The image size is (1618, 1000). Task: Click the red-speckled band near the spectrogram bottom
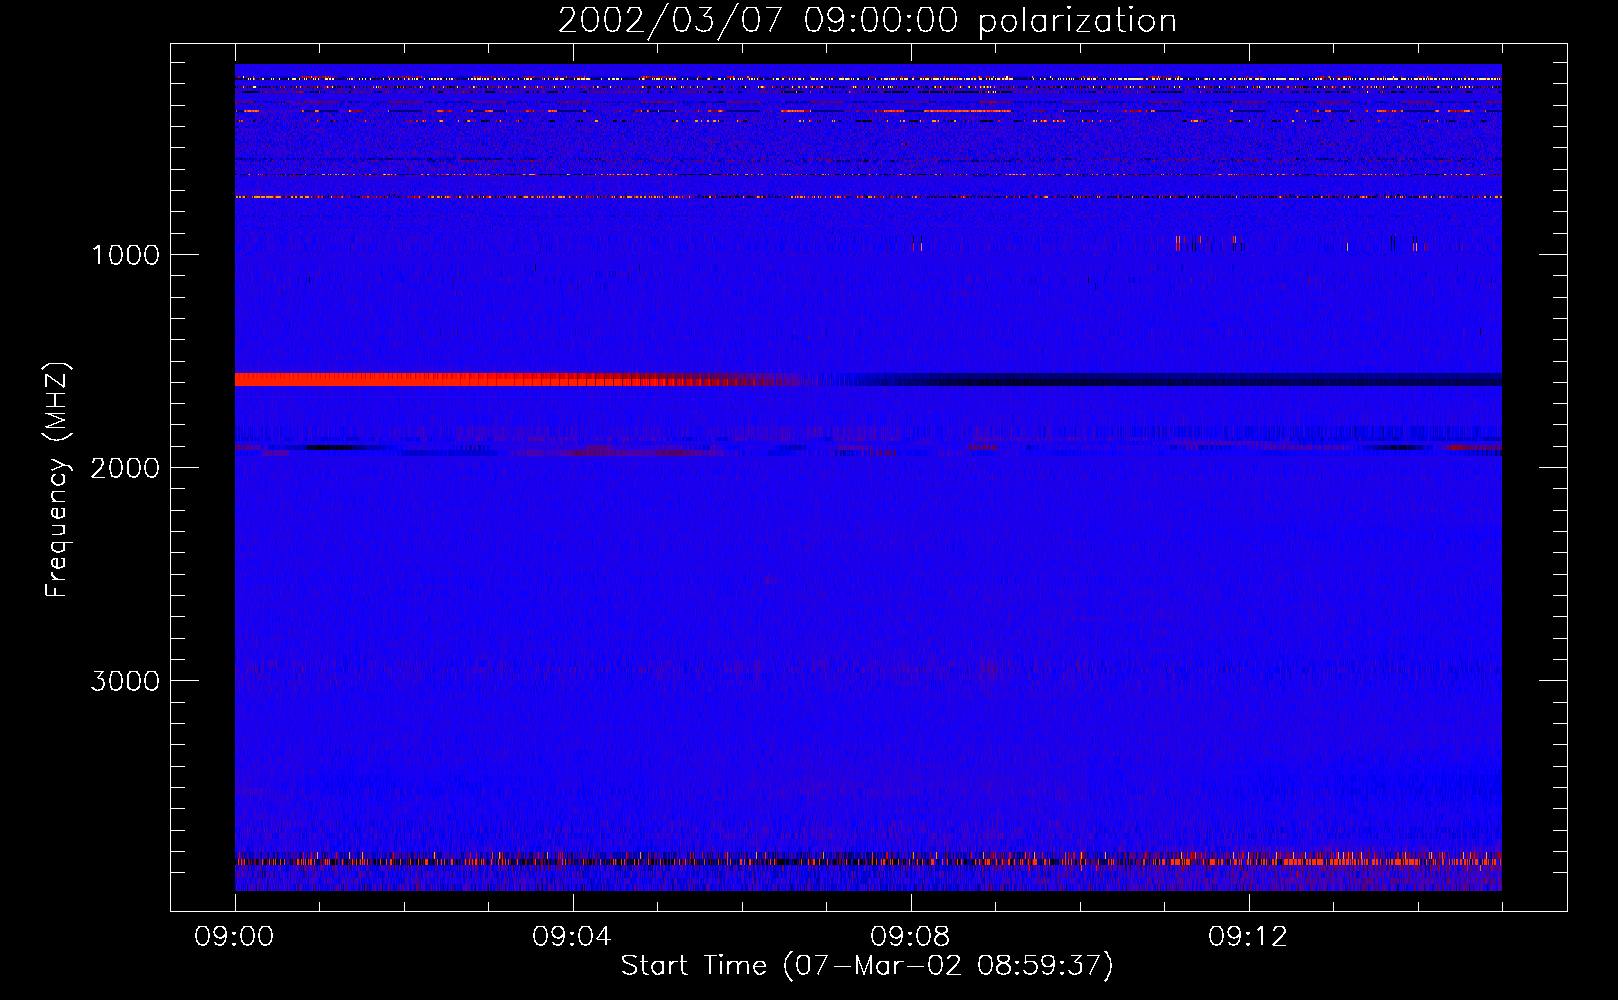pos(868,860)
